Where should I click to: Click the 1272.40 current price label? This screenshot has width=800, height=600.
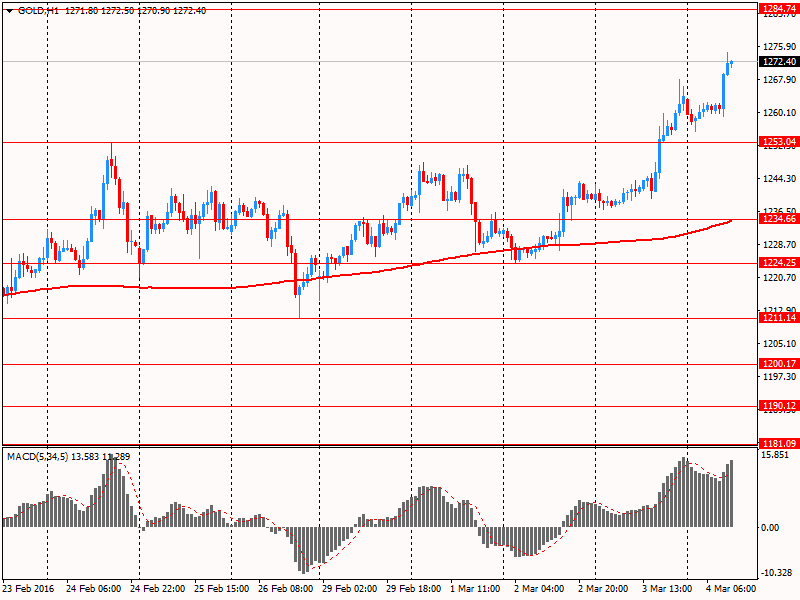coord(777,62)
